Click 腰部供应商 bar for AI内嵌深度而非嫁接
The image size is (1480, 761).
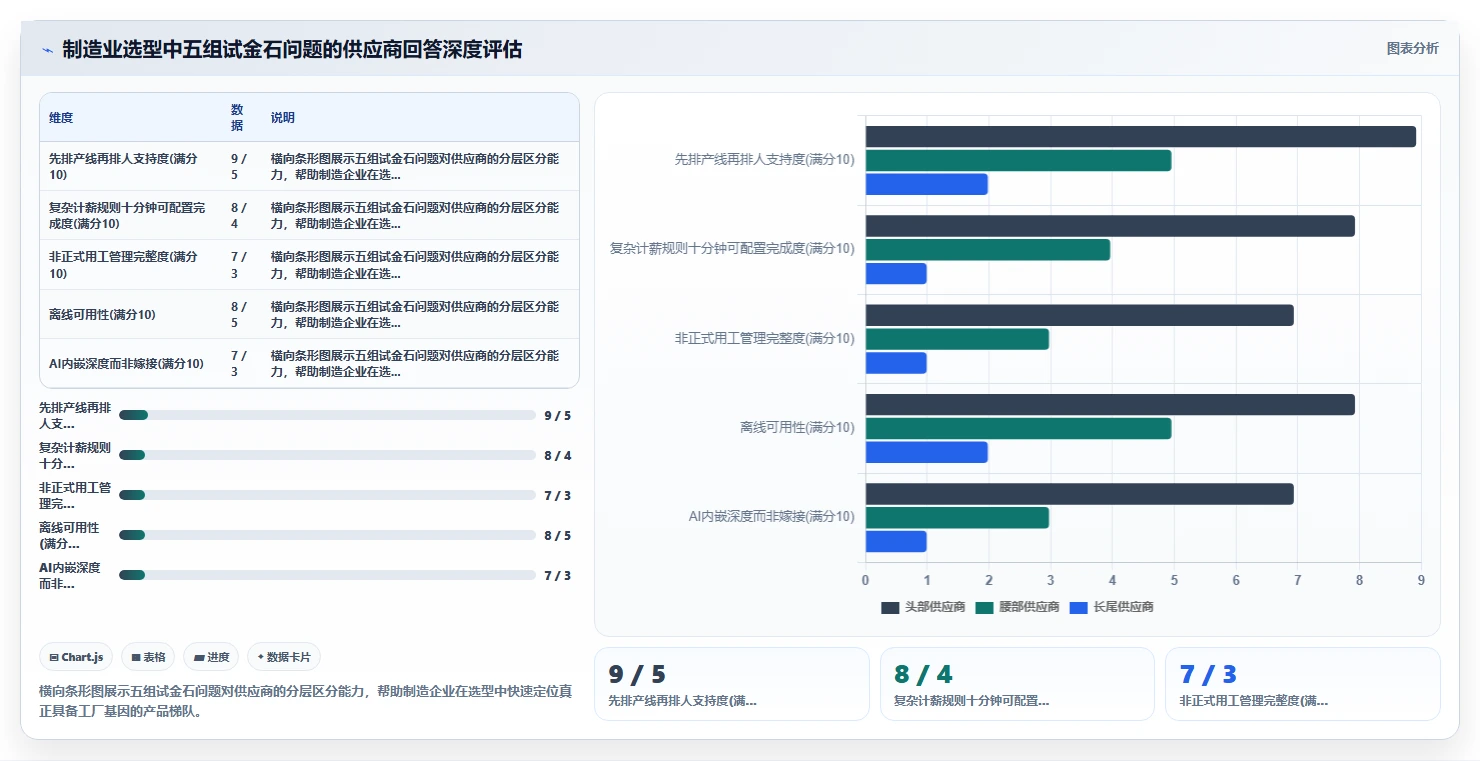point(957,517)
